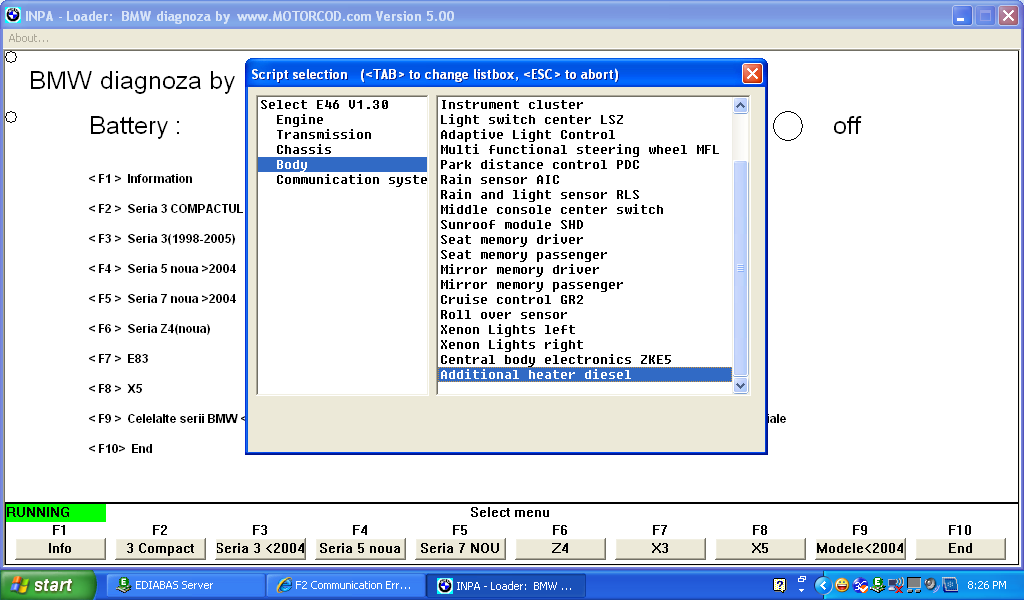Close the Script selection dialog

pyautogui.click(x=752, y=74)
